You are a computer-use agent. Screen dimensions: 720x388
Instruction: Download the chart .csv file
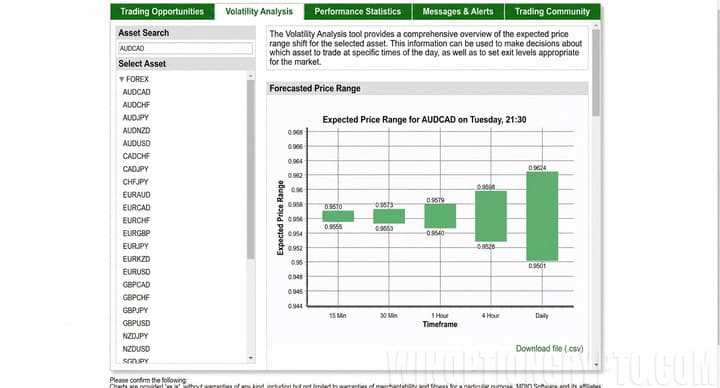pos(549,349)
